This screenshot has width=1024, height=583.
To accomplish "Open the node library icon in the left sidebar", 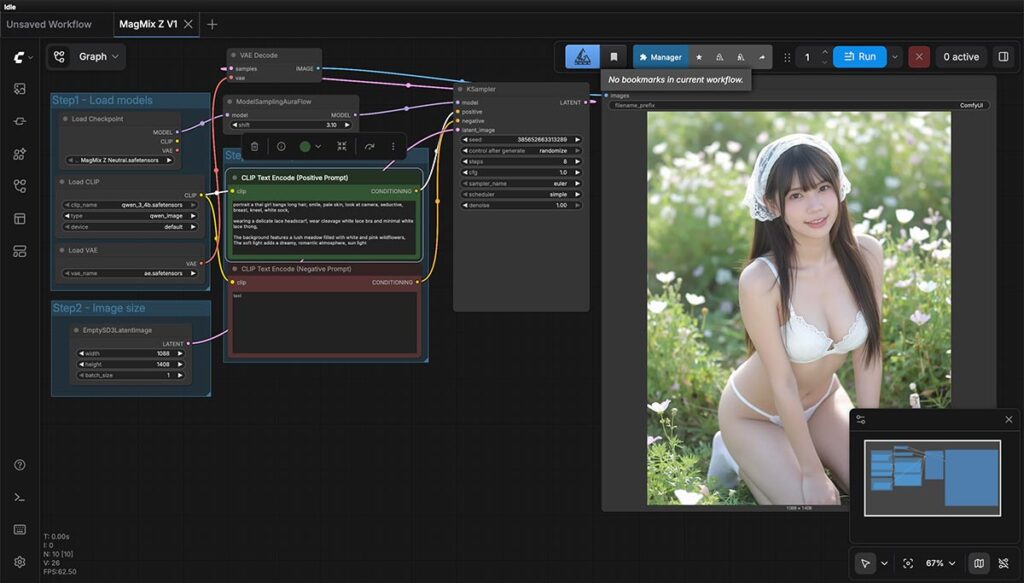I will (19, 154).
